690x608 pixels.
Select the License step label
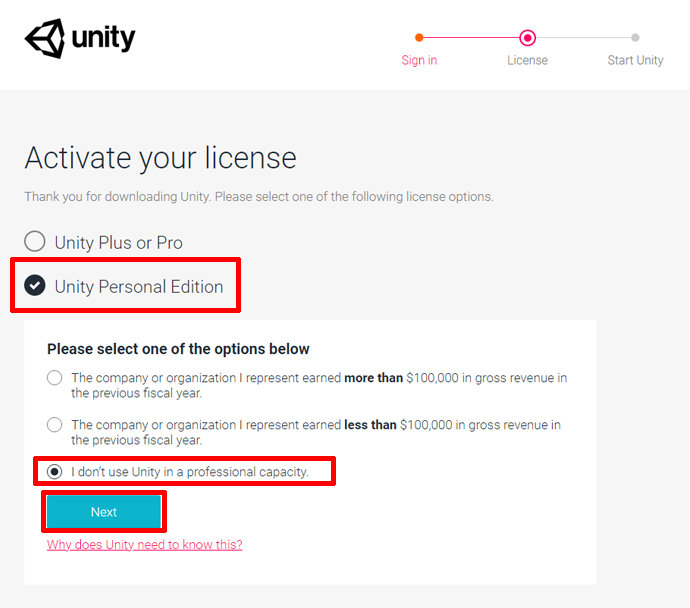(x=527, y=60)
